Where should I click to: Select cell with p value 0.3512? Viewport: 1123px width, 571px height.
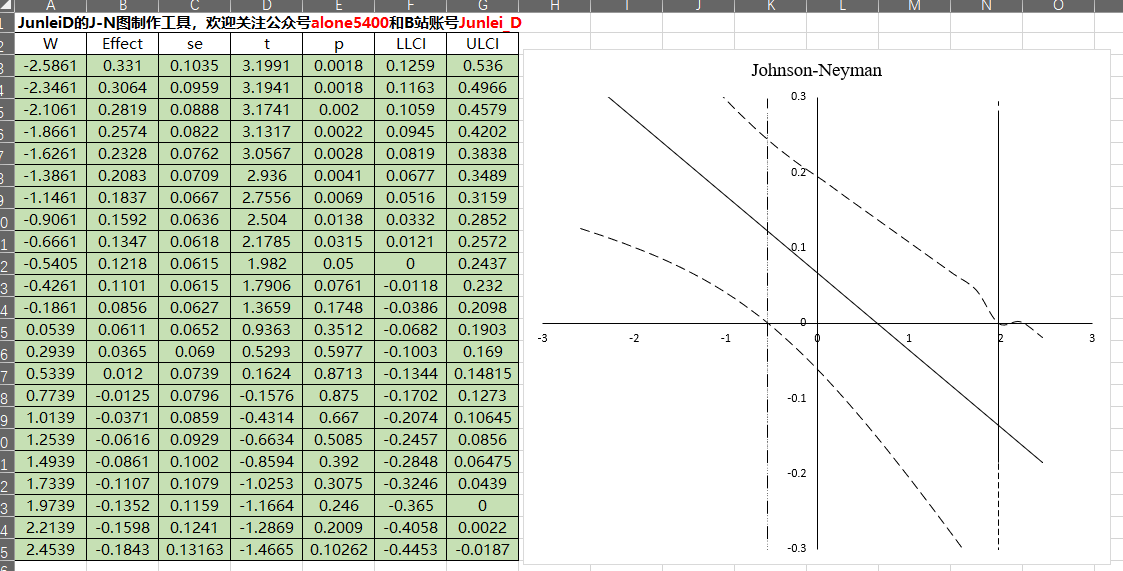point(339,330)
